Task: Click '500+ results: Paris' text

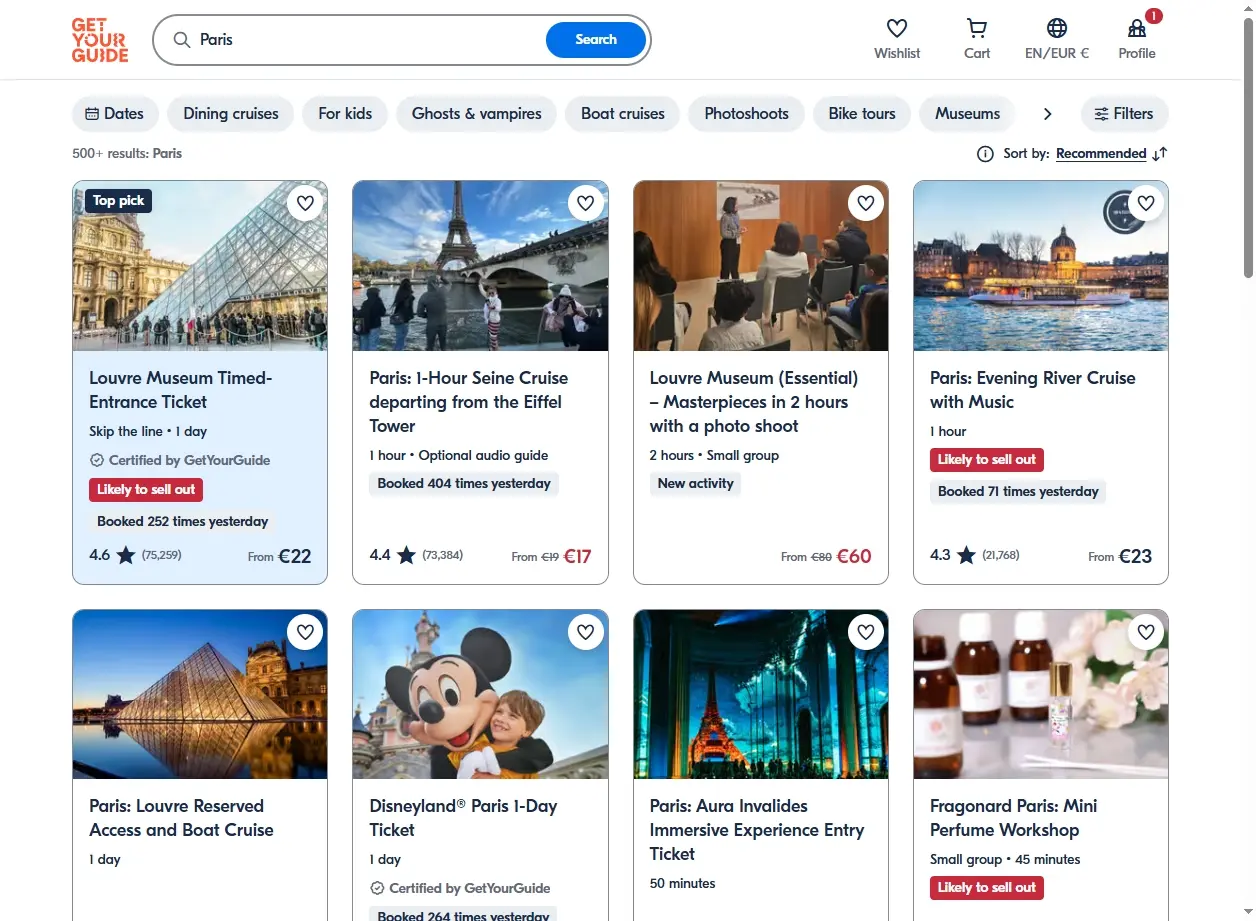Action: click(127, 154)
